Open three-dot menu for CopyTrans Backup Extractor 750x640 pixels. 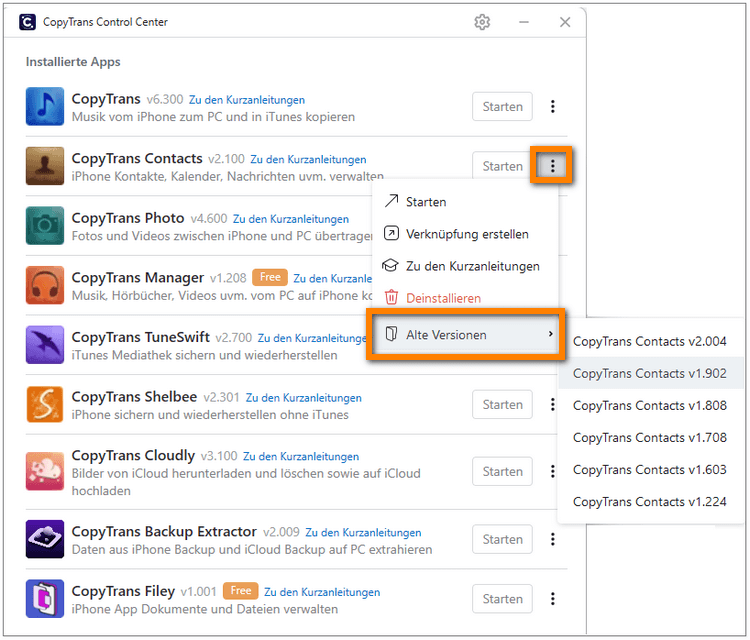click(552, 539)
